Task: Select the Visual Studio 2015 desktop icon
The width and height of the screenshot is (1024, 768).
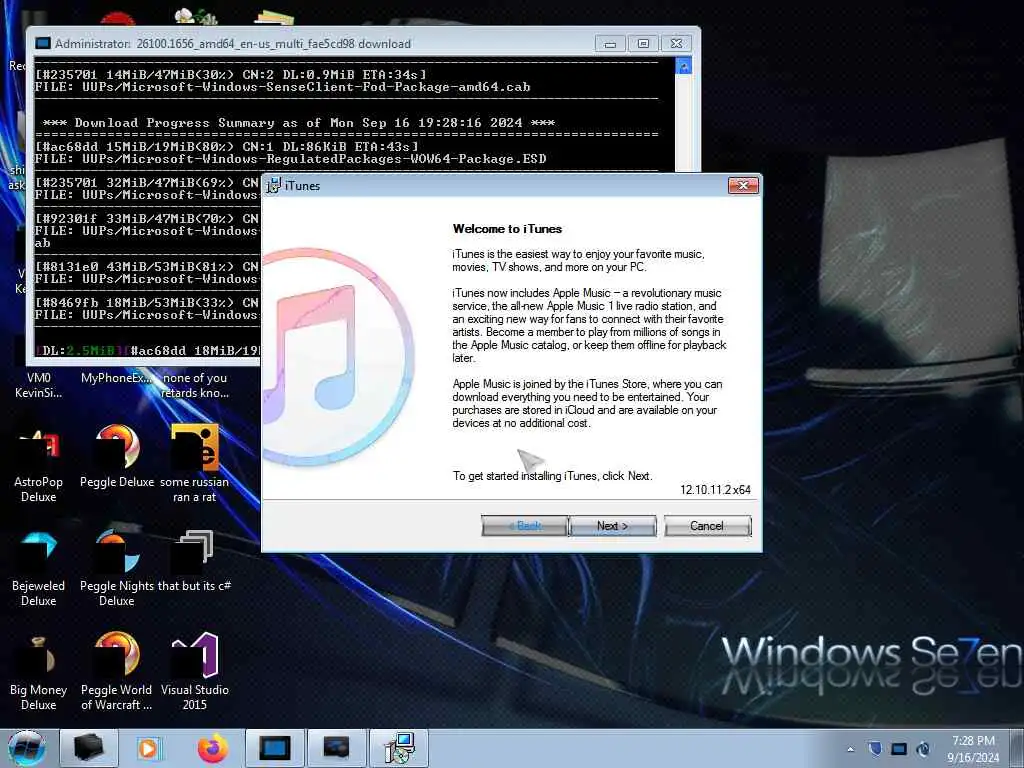Action: [x=195, y=673]
